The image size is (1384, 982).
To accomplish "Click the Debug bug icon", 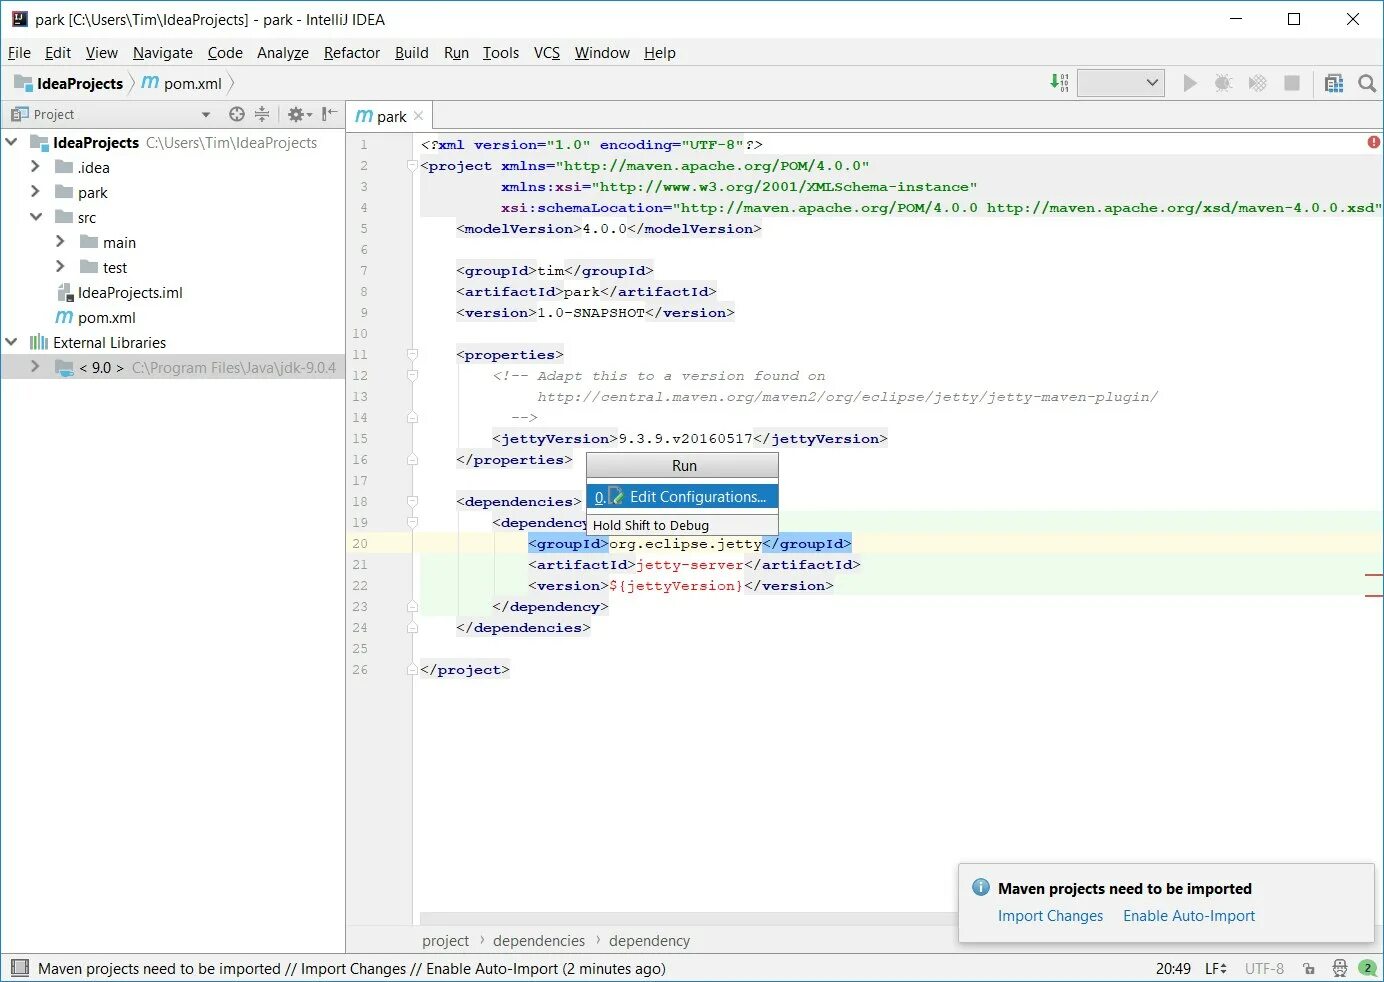I will pos(1223,83).
